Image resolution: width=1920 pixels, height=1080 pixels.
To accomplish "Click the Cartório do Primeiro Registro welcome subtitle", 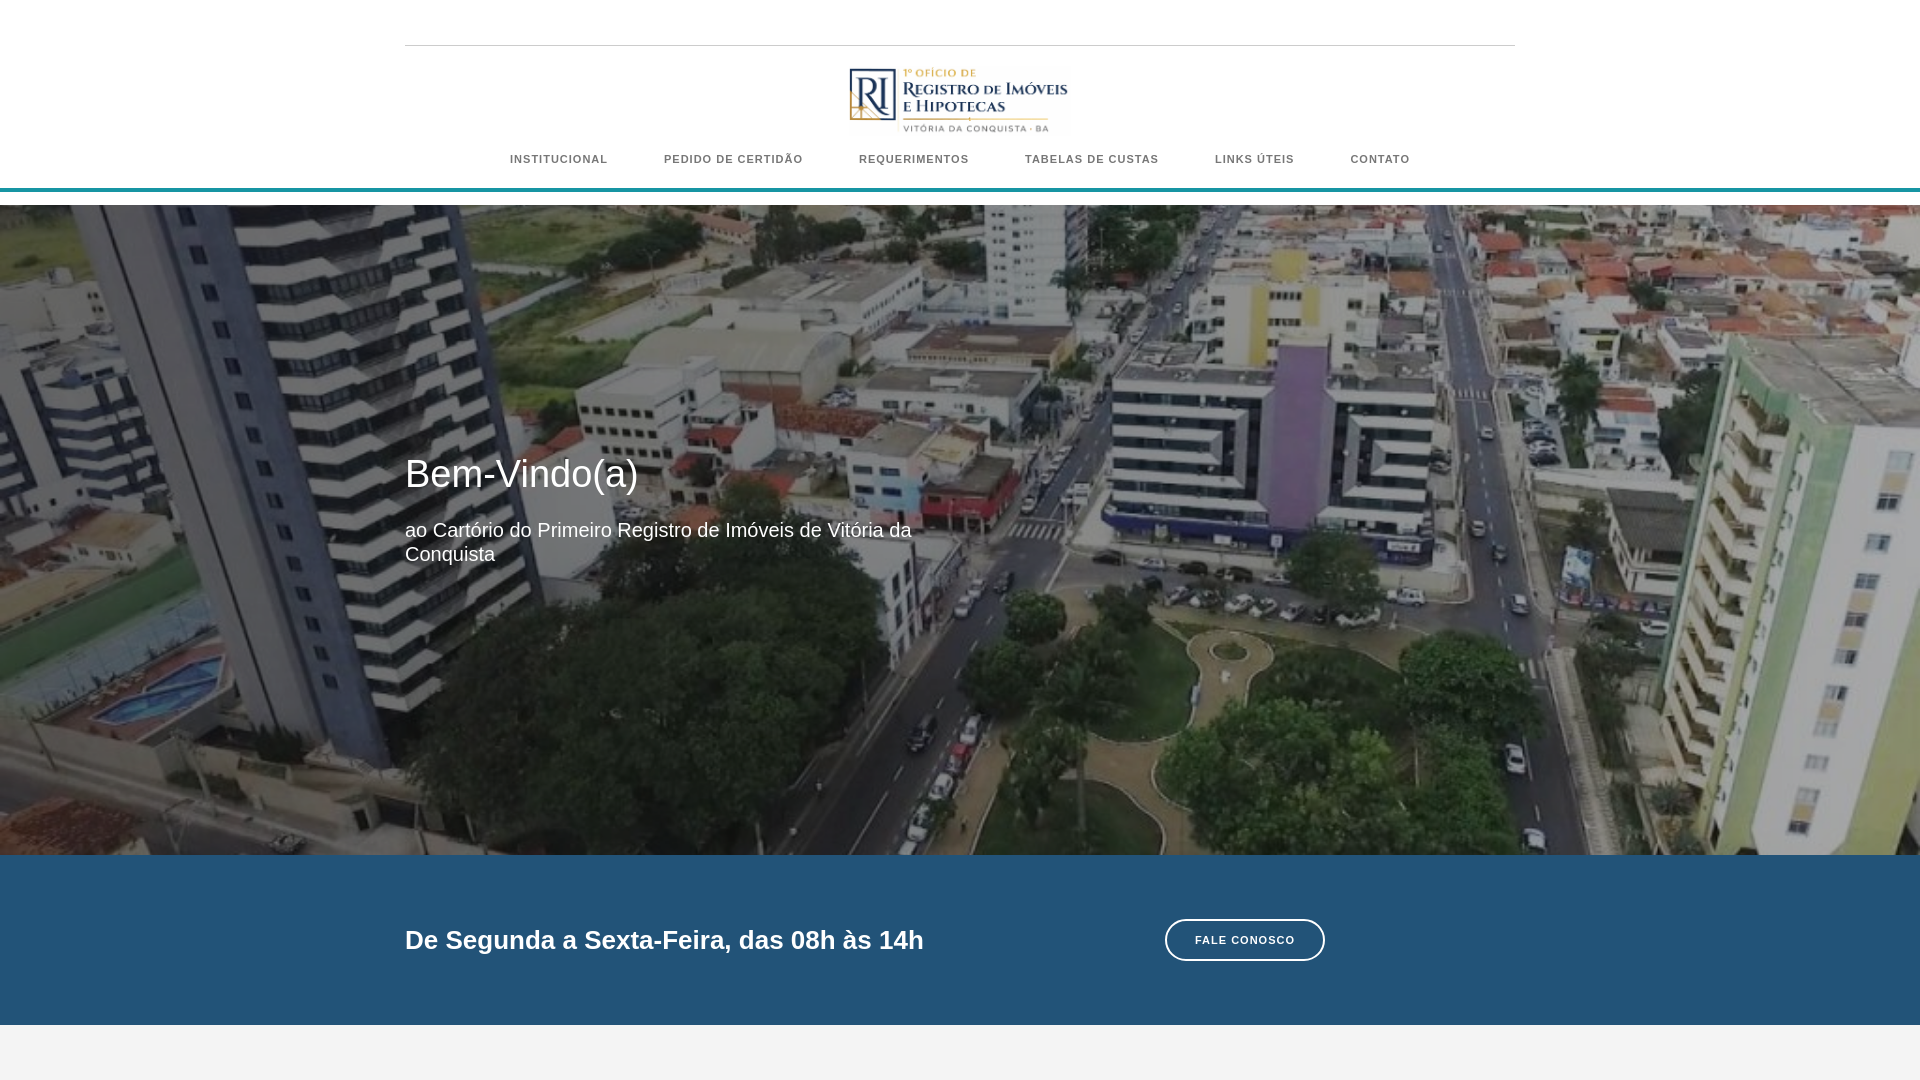I will pos(658,542).
